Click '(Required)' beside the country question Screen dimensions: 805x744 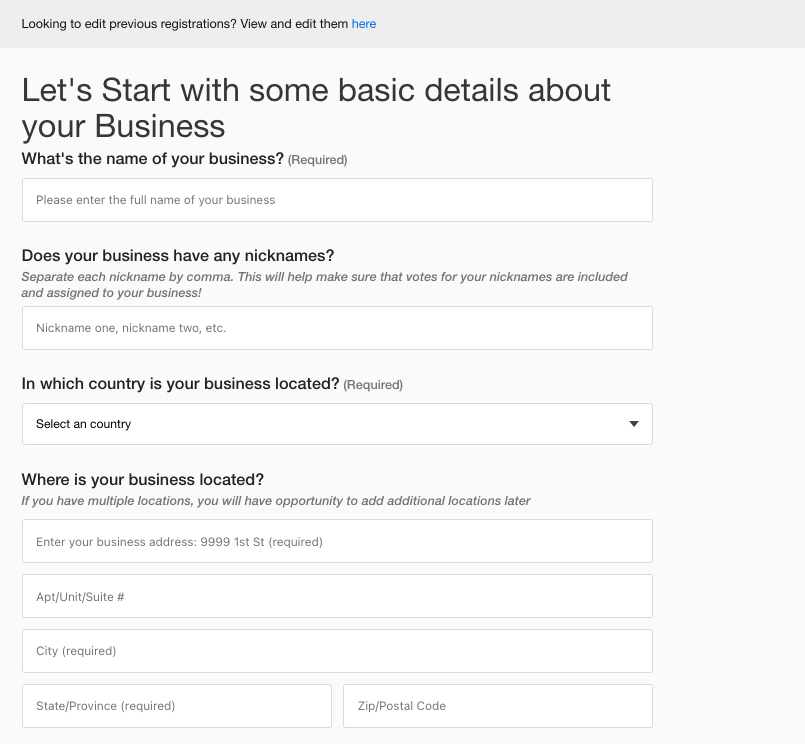(373, 385)
